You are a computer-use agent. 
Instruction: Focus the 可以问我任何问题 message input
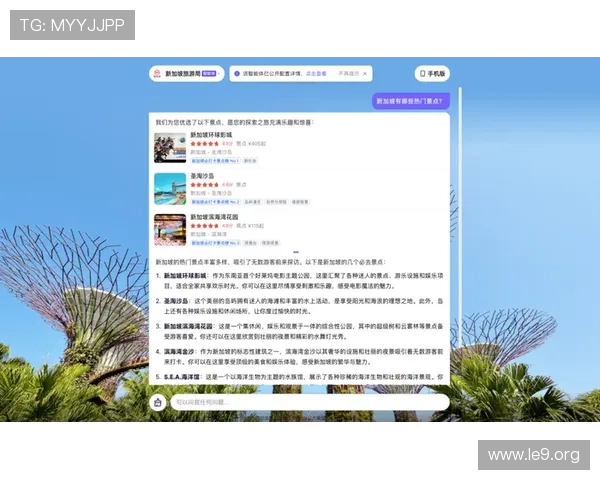pos(310,402)
